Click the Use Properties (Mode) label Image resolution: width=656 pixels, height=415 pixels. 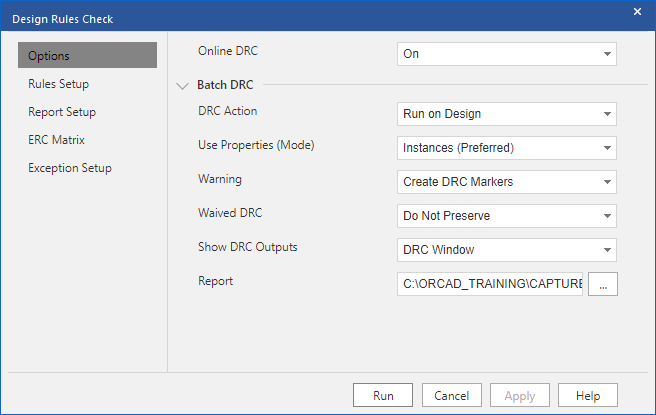[x=256, y=145]
